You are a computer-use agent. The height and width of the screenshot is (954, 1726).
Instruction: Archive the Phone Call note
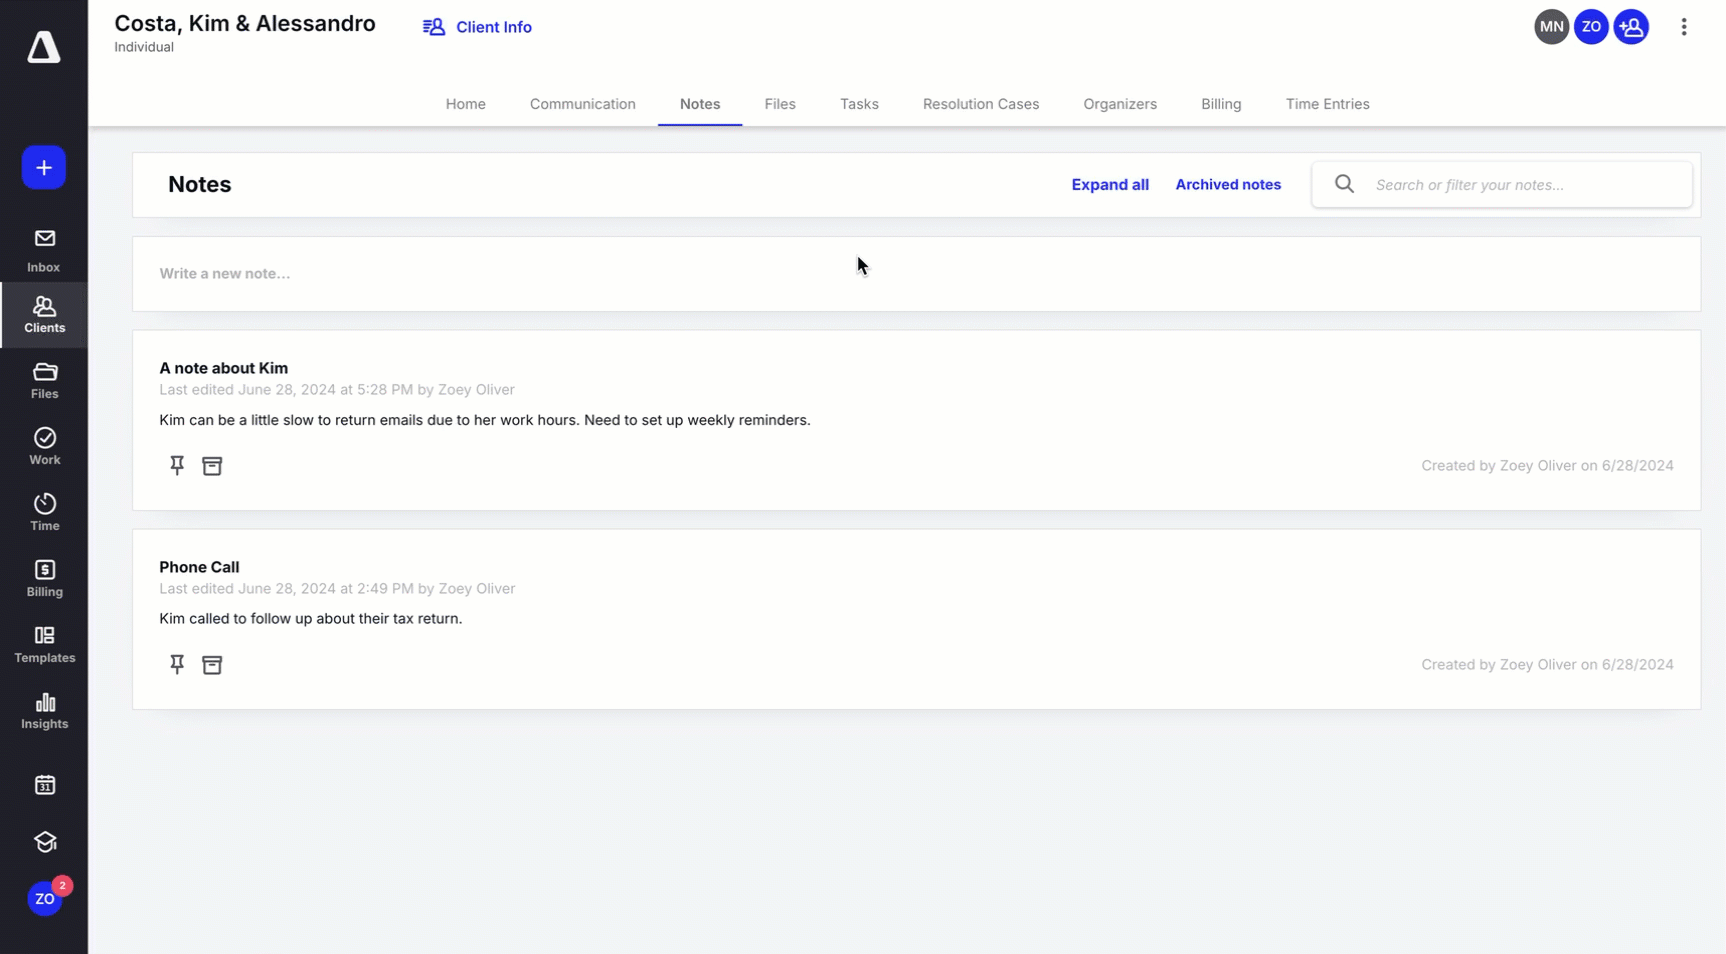click(212, 665)
